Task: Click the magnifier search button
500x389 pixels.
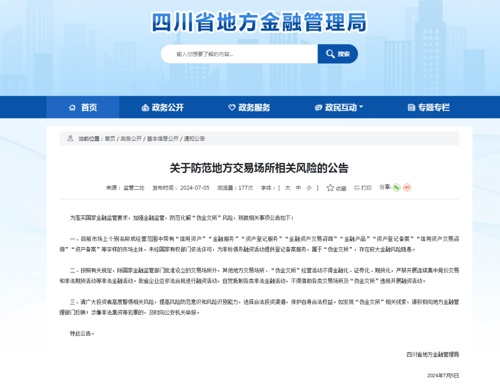Action: [x=338, y=54]
